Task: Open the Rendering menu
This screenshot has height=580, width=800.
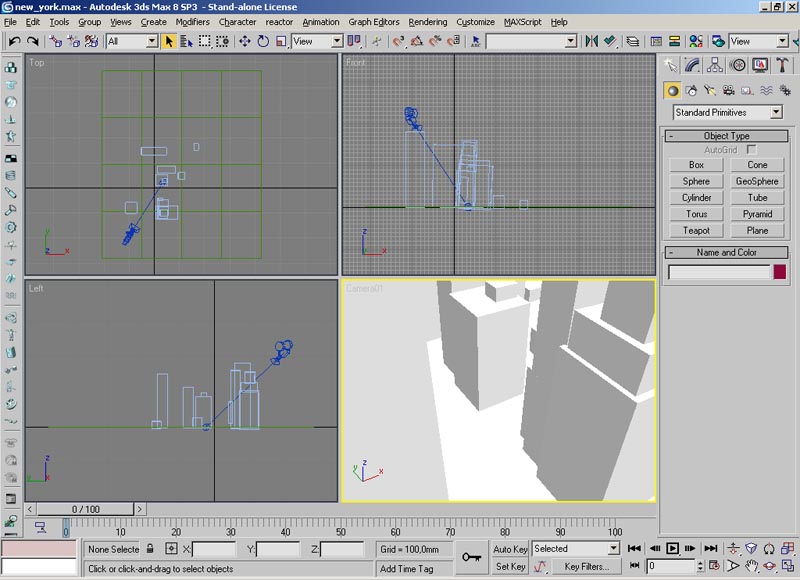Action: point(428,22)
